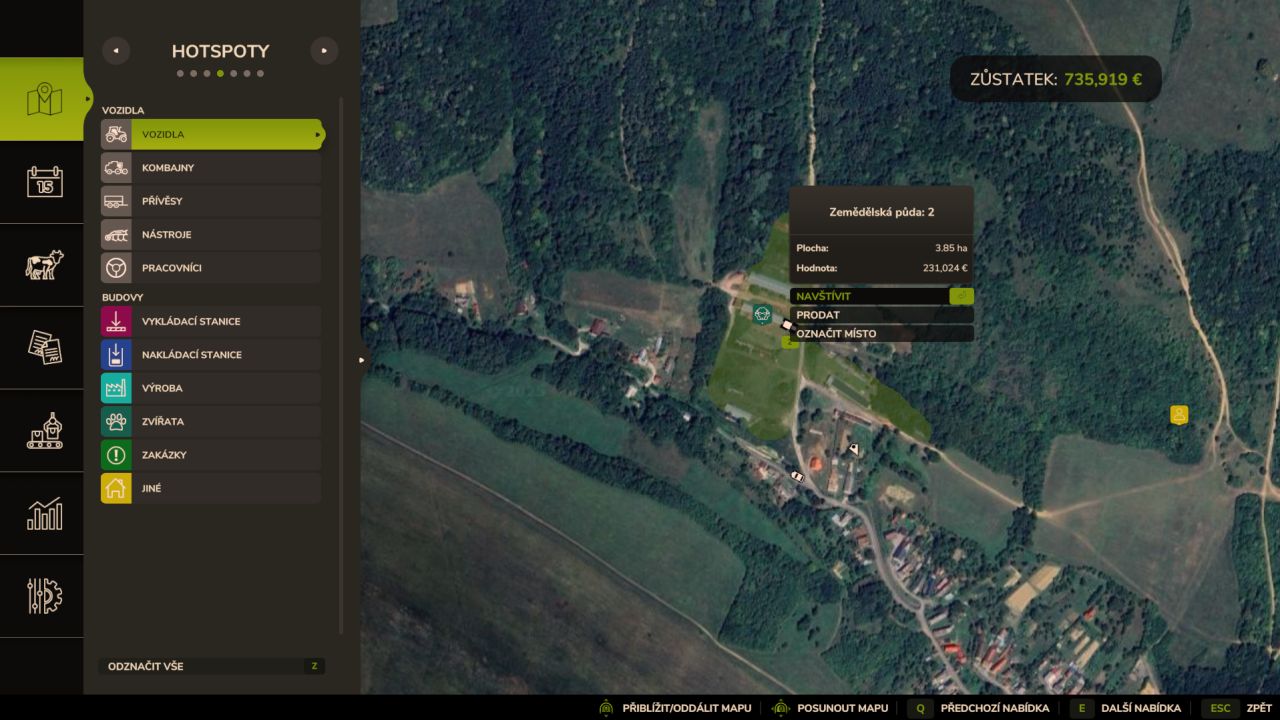Toggle Přívěsy hotspot filter

[211, 201]
